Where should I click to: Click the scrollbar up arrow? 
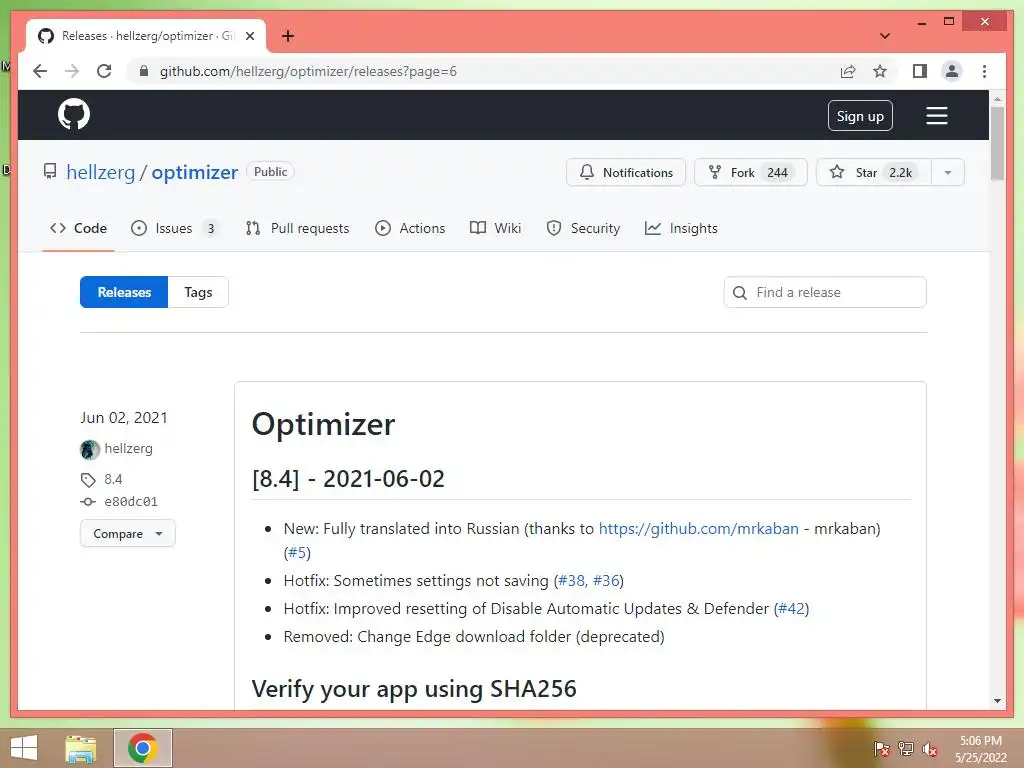997,99
